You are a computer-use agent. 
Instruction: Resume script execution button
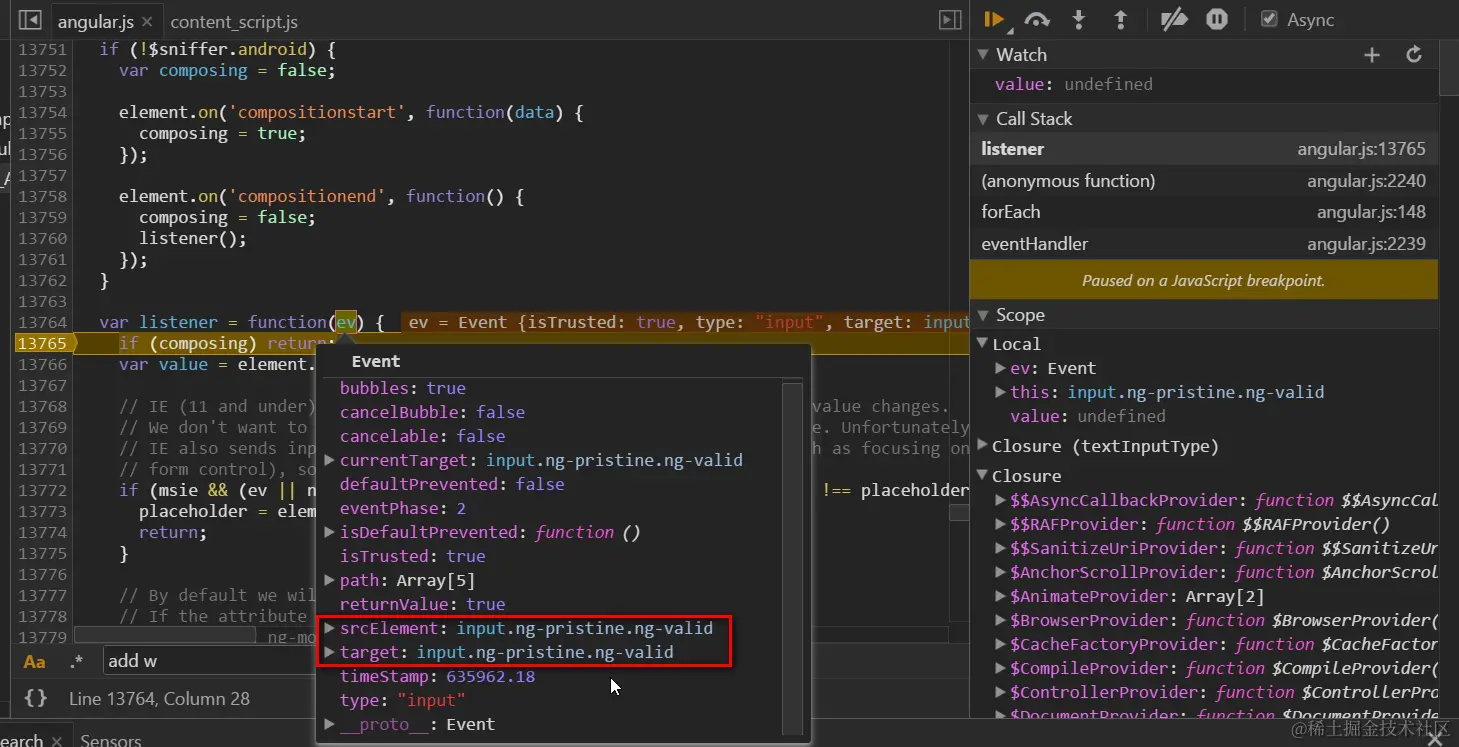(993, 20)
